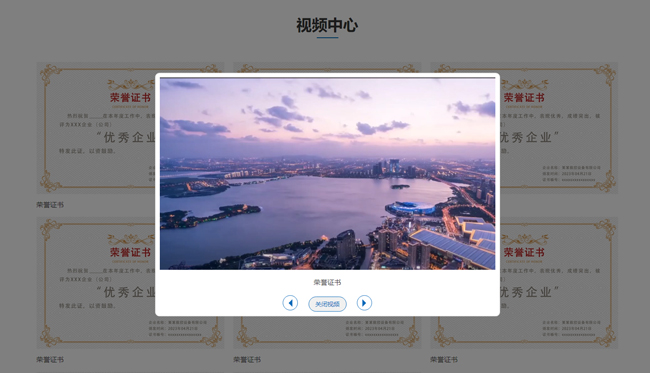Select the top-middle certificate thumbnail above popup
Screen dimensions: 650x373
point(327,68)
